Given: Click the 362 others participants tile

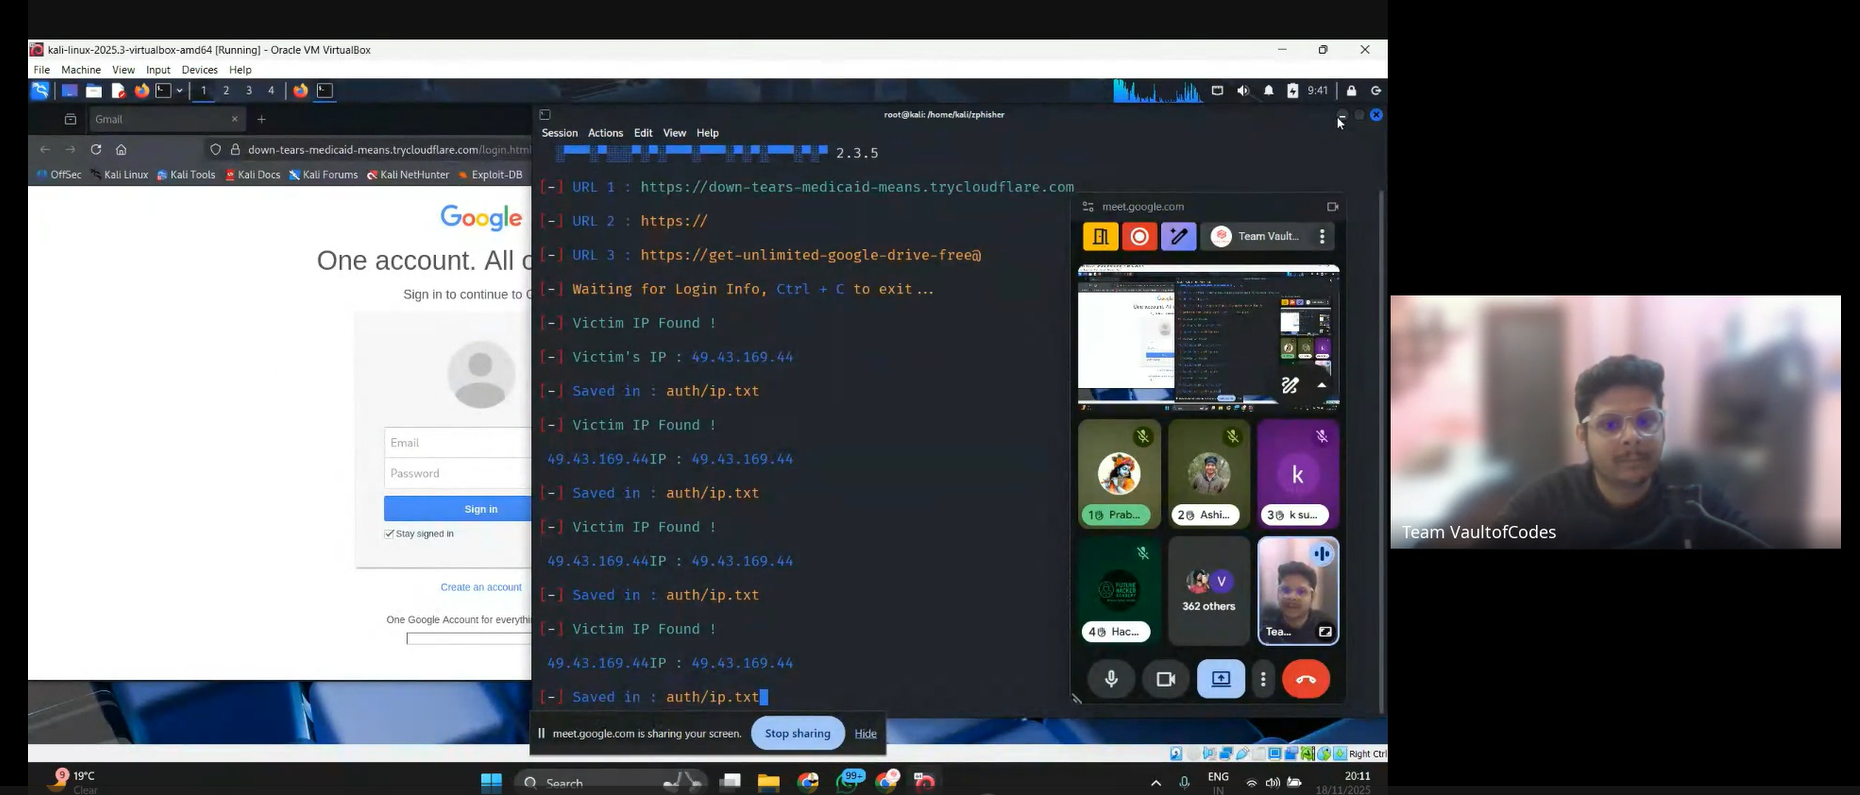Looking at the screenshot, I should (x=1209, y=591).
